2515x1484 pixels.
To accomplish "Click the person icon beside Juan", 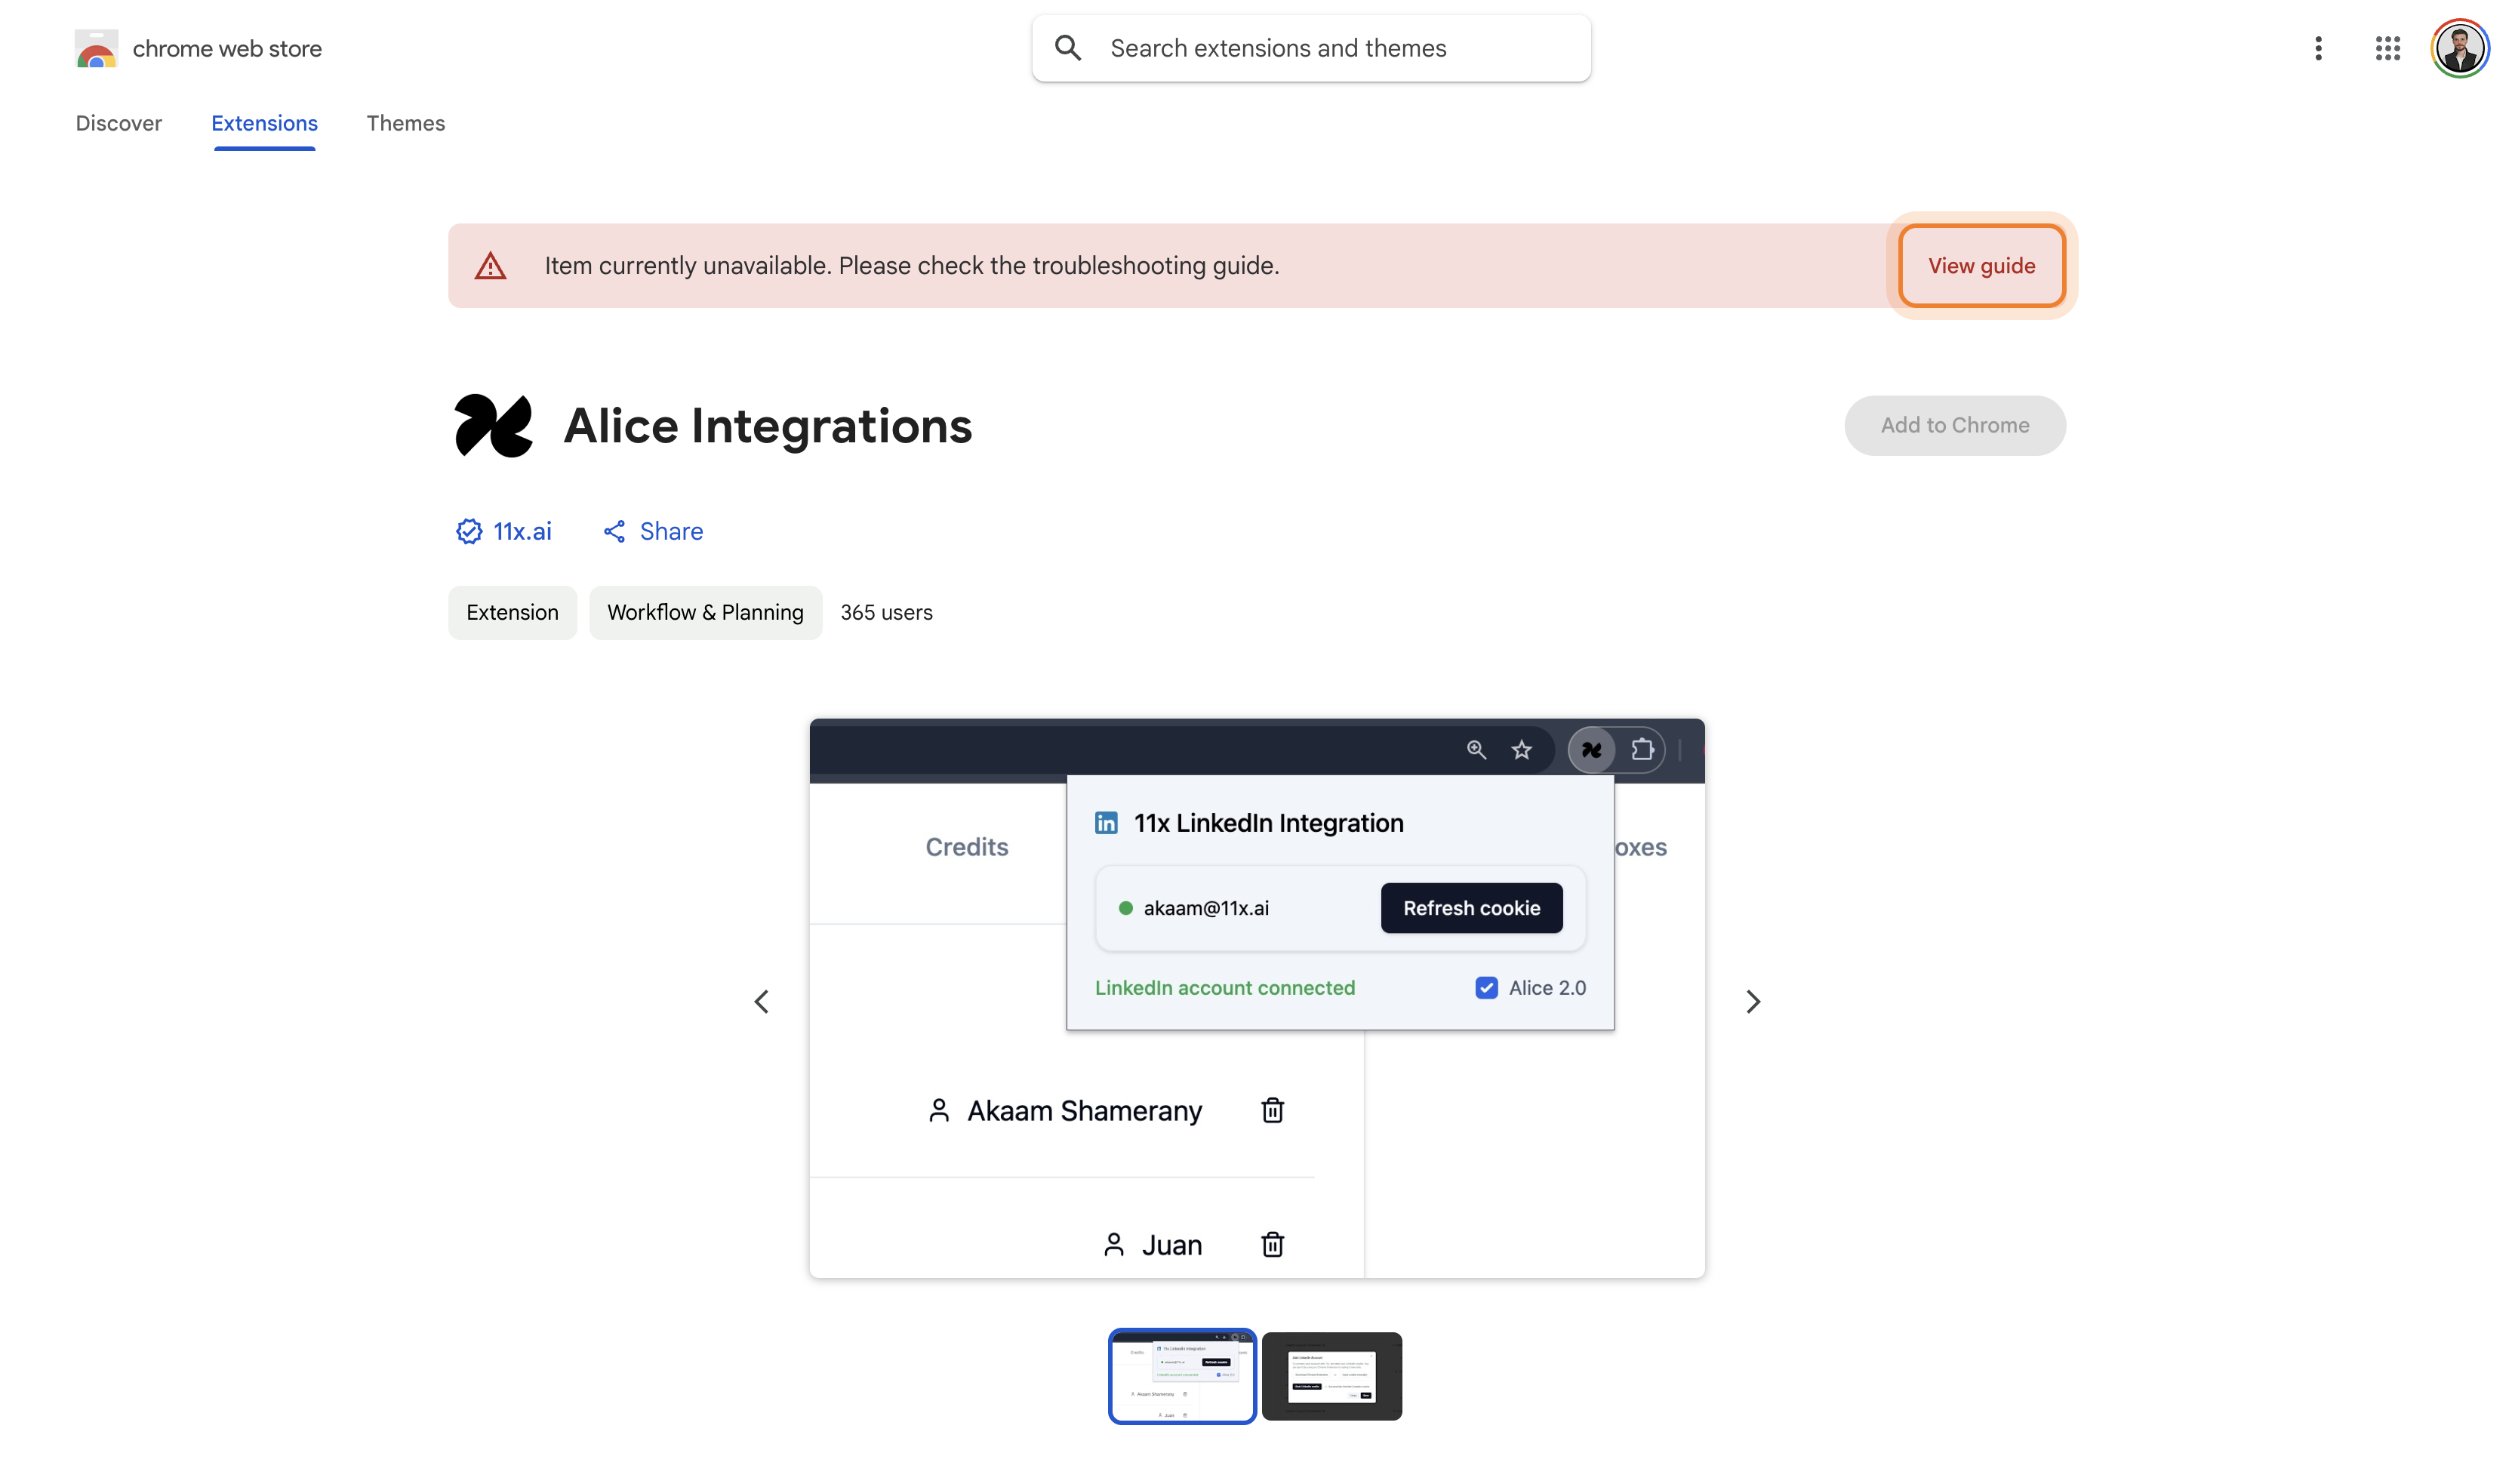I will click(x=1113, y=1244).
